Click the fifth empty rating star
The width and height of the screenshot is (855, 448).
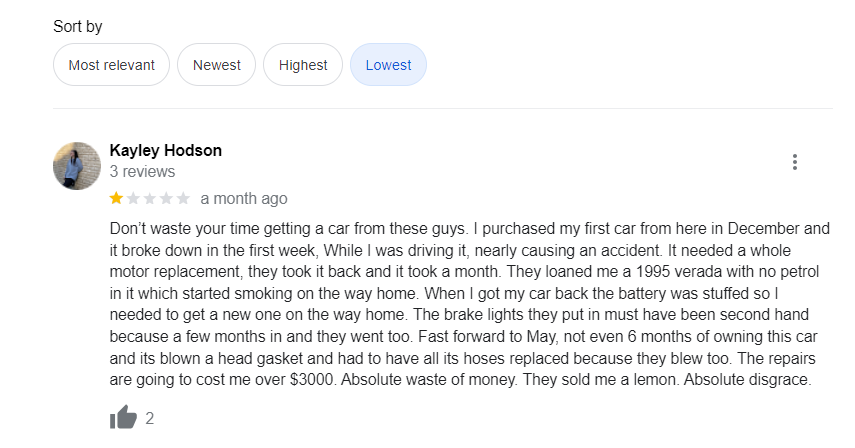pyautogui.click(x=183, y=198)
